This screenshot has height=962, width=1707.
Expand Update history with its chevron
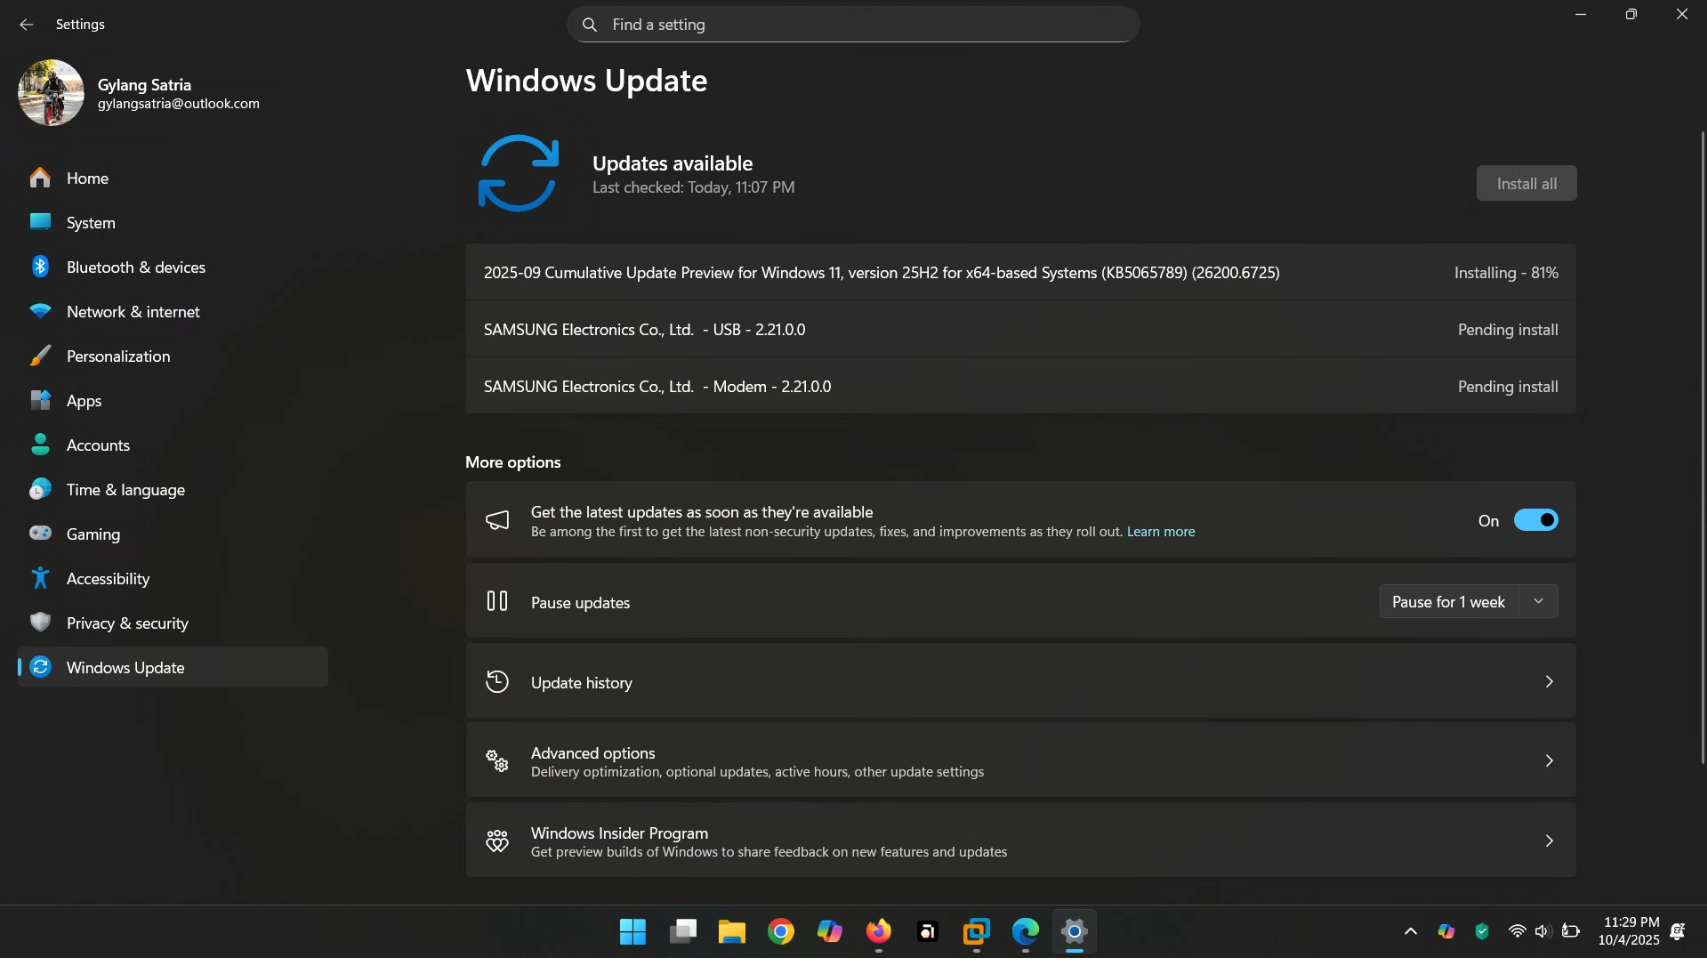(1548, 682)
